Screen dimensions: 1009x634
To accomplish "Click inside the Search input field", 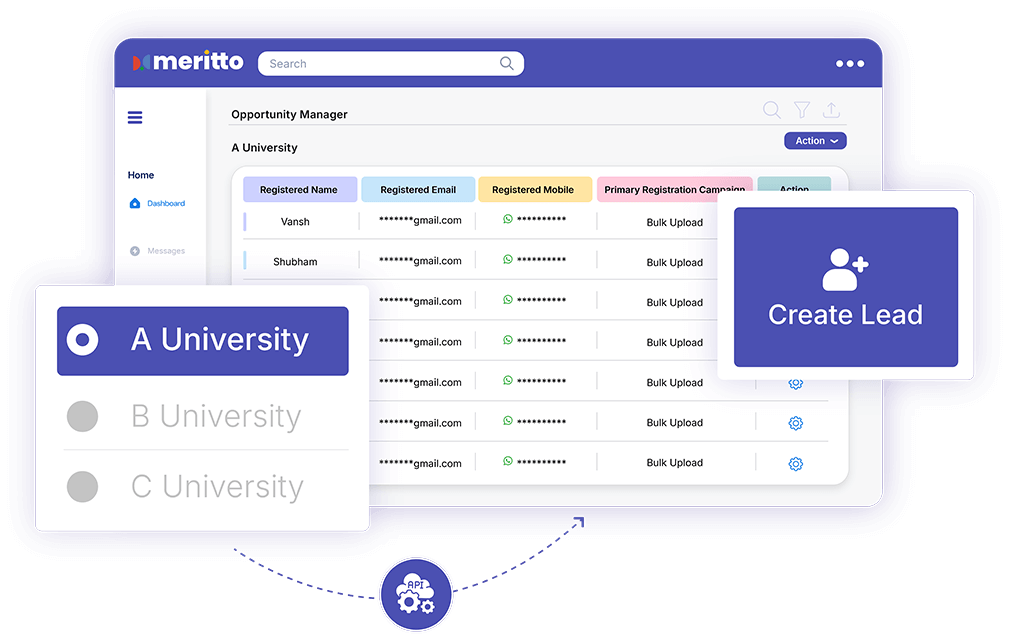I will pos(380,64).
